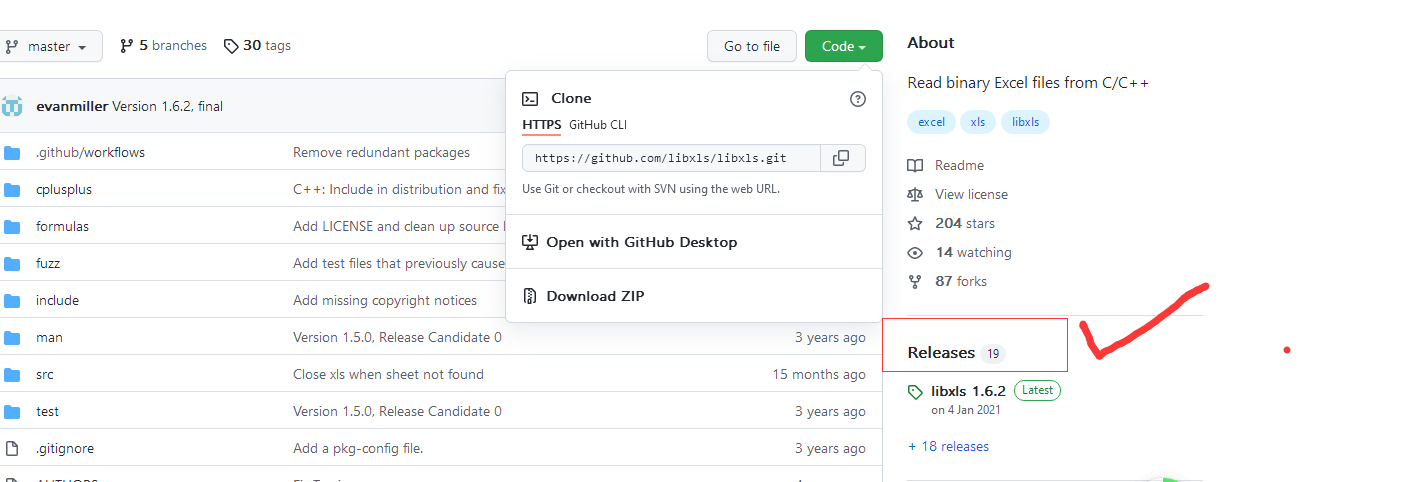Click the xls topic tag
The width and height of the screenshot is (1415, 482).
coord(977,122)
